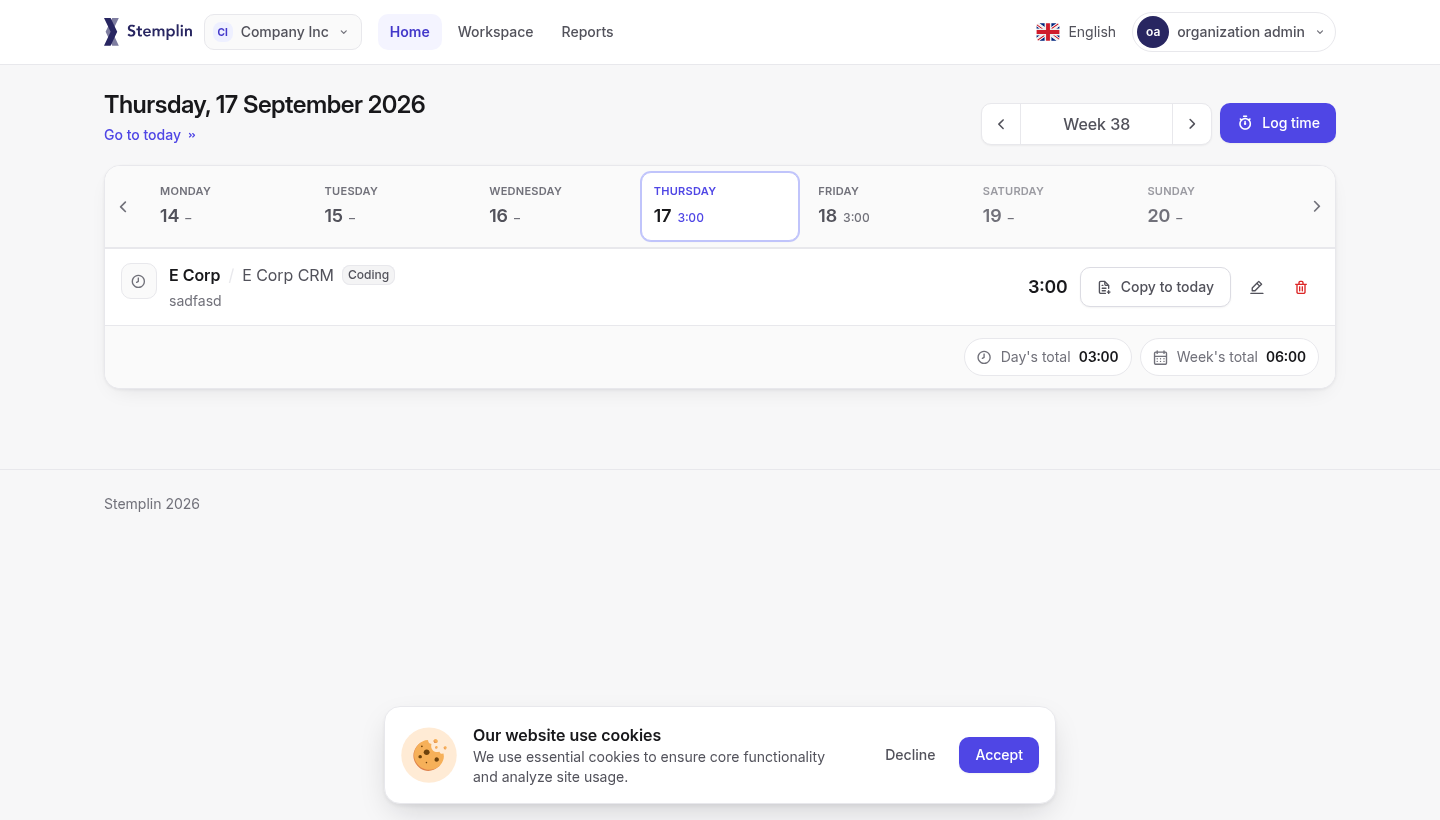The width and height of the screenshot is (1440, 820).
Task: Open the Company Inc organization dropdown
Action: point(283,32)
